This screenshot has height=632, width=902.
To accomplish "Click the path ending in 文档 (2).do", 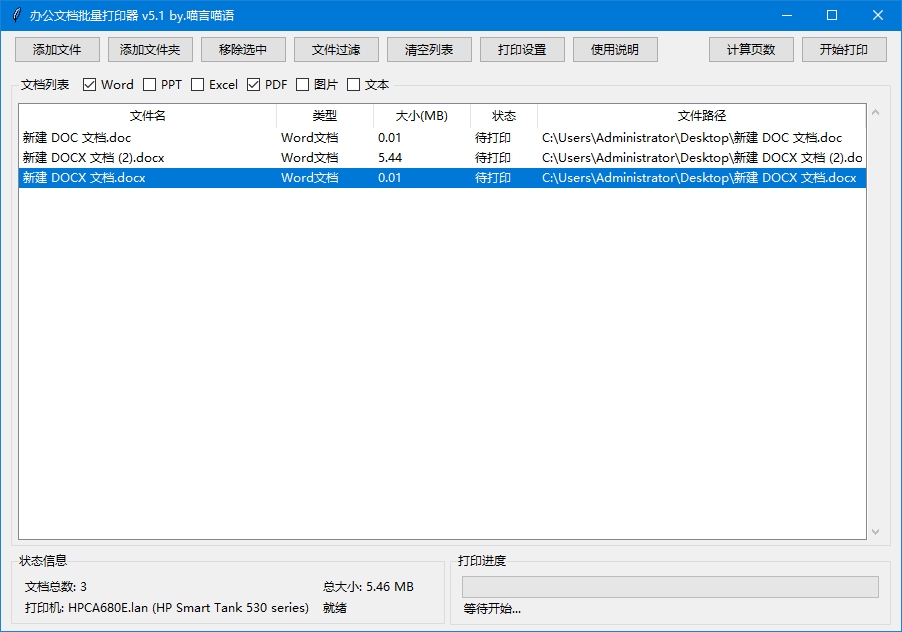I will point(702,158).
